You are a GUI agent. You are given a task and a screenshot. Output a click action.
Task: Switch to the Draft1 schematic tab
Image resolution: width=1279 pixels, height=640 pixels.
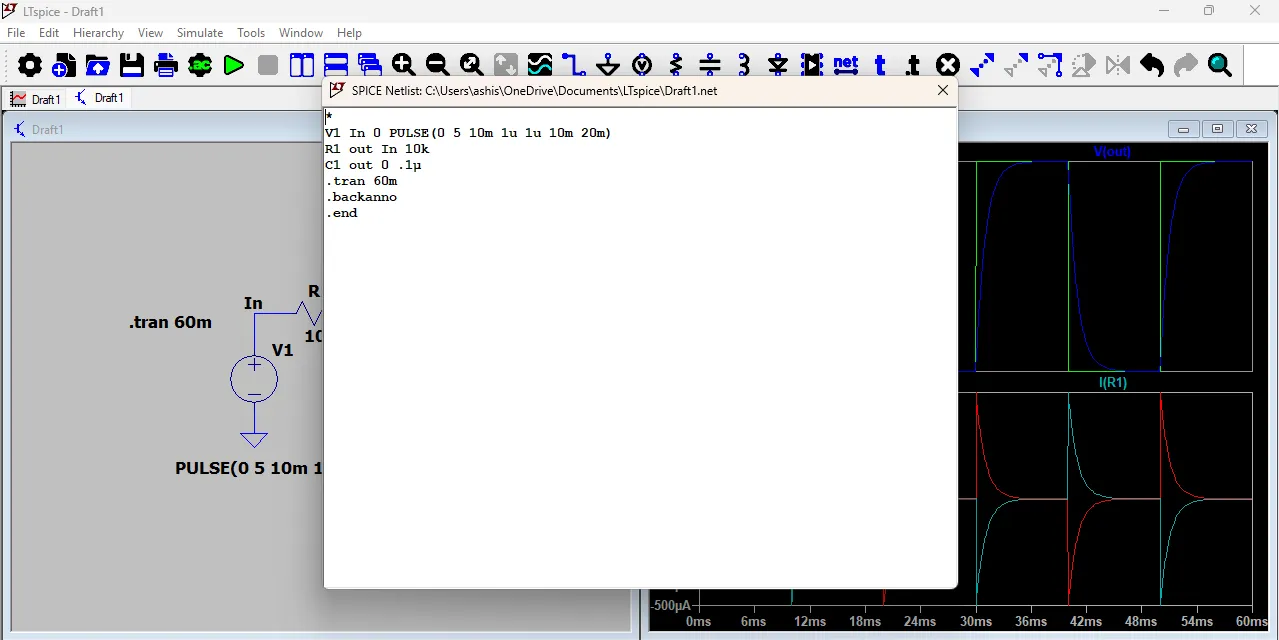[99, 98]
